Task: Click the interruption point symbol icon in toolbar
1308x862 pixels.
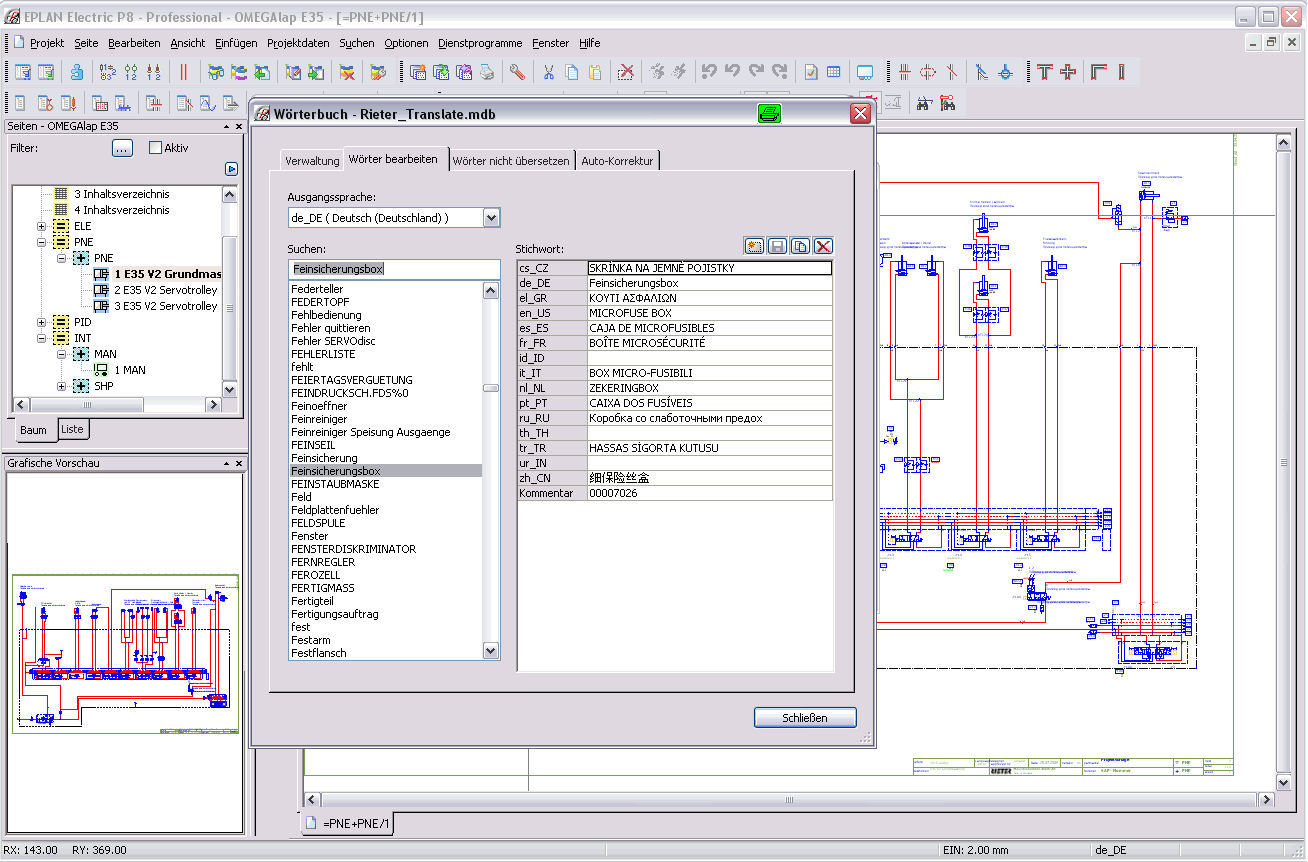Action: [1006, 72]
